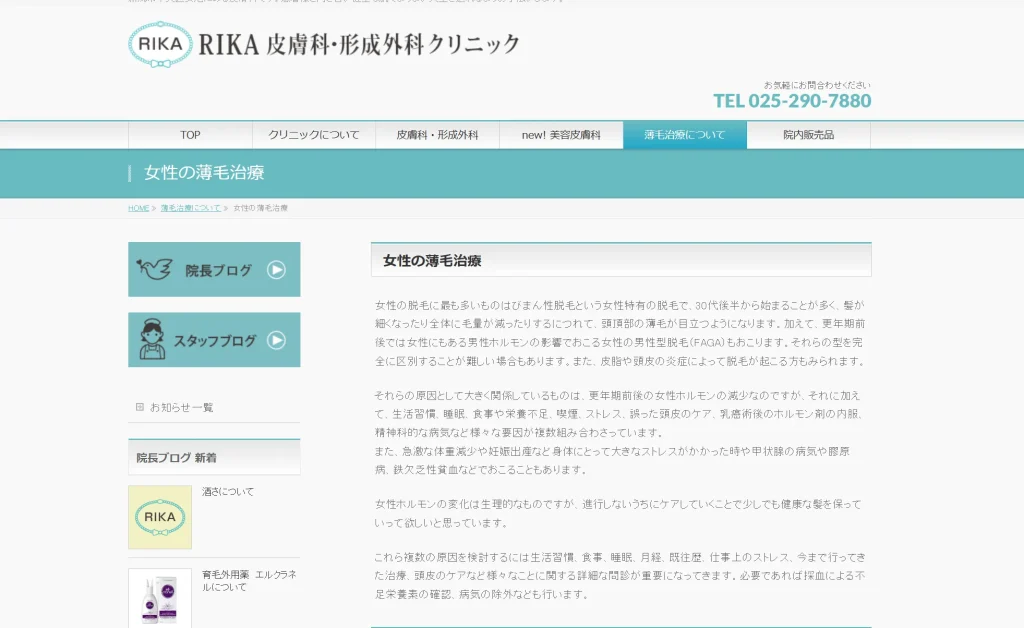Open the 育毛外用薬 エルクラネルについて post link
This screenshot has height=628, width=1024.
pyautogui.click(x=249, y=581)
